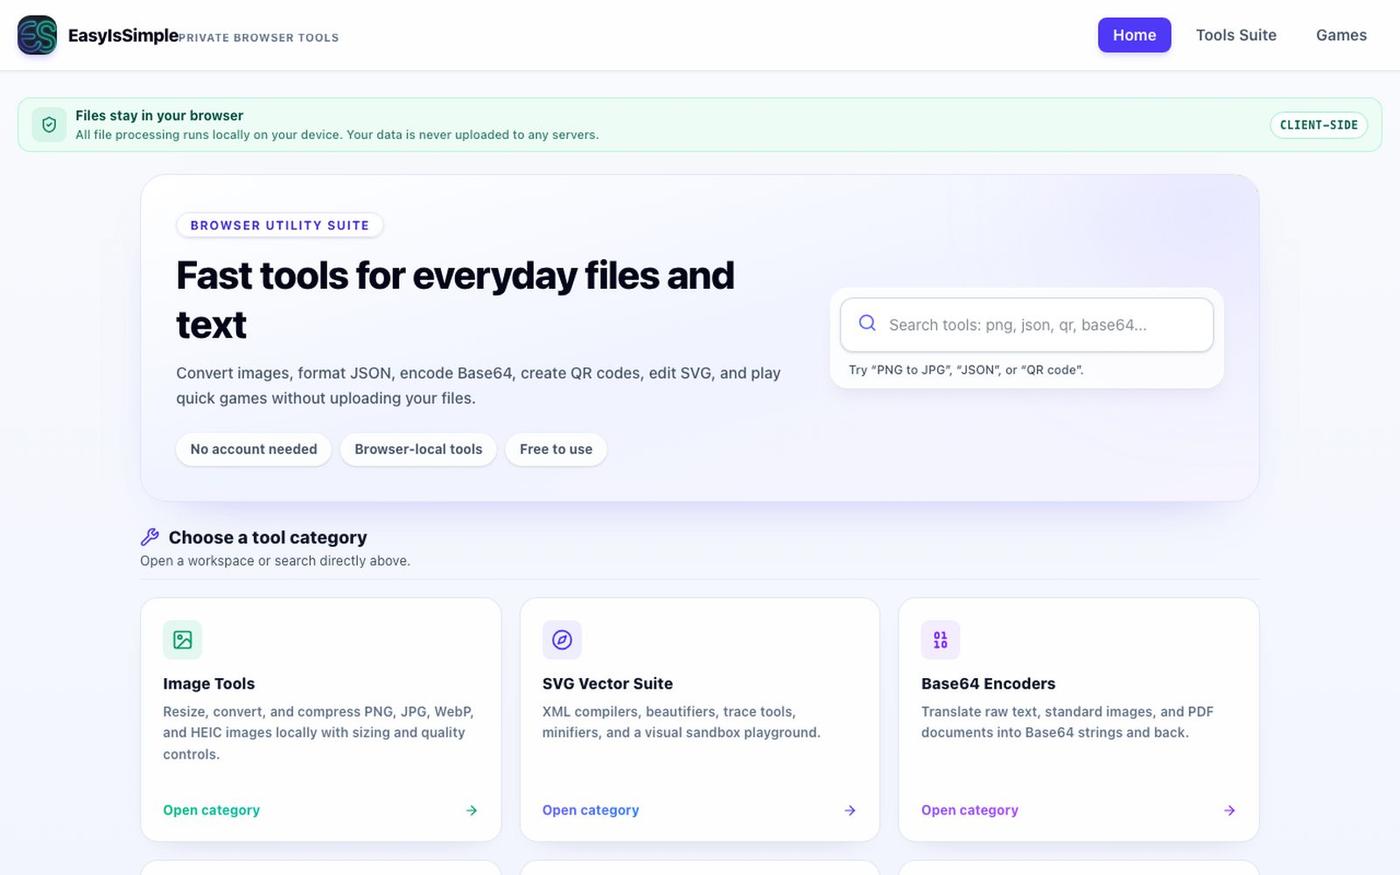Click the magnifier icon in the search box

click(867, 323)
